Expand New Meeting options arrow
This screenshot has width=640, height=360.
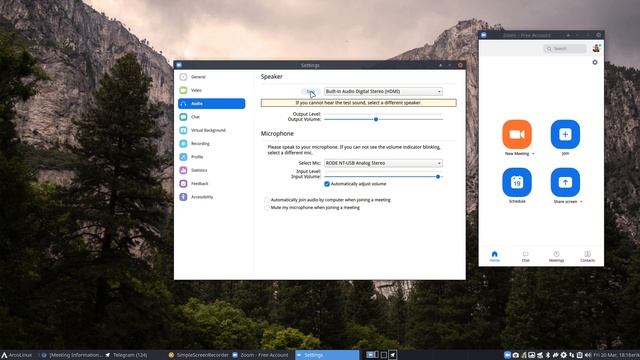tap(533, 154)
